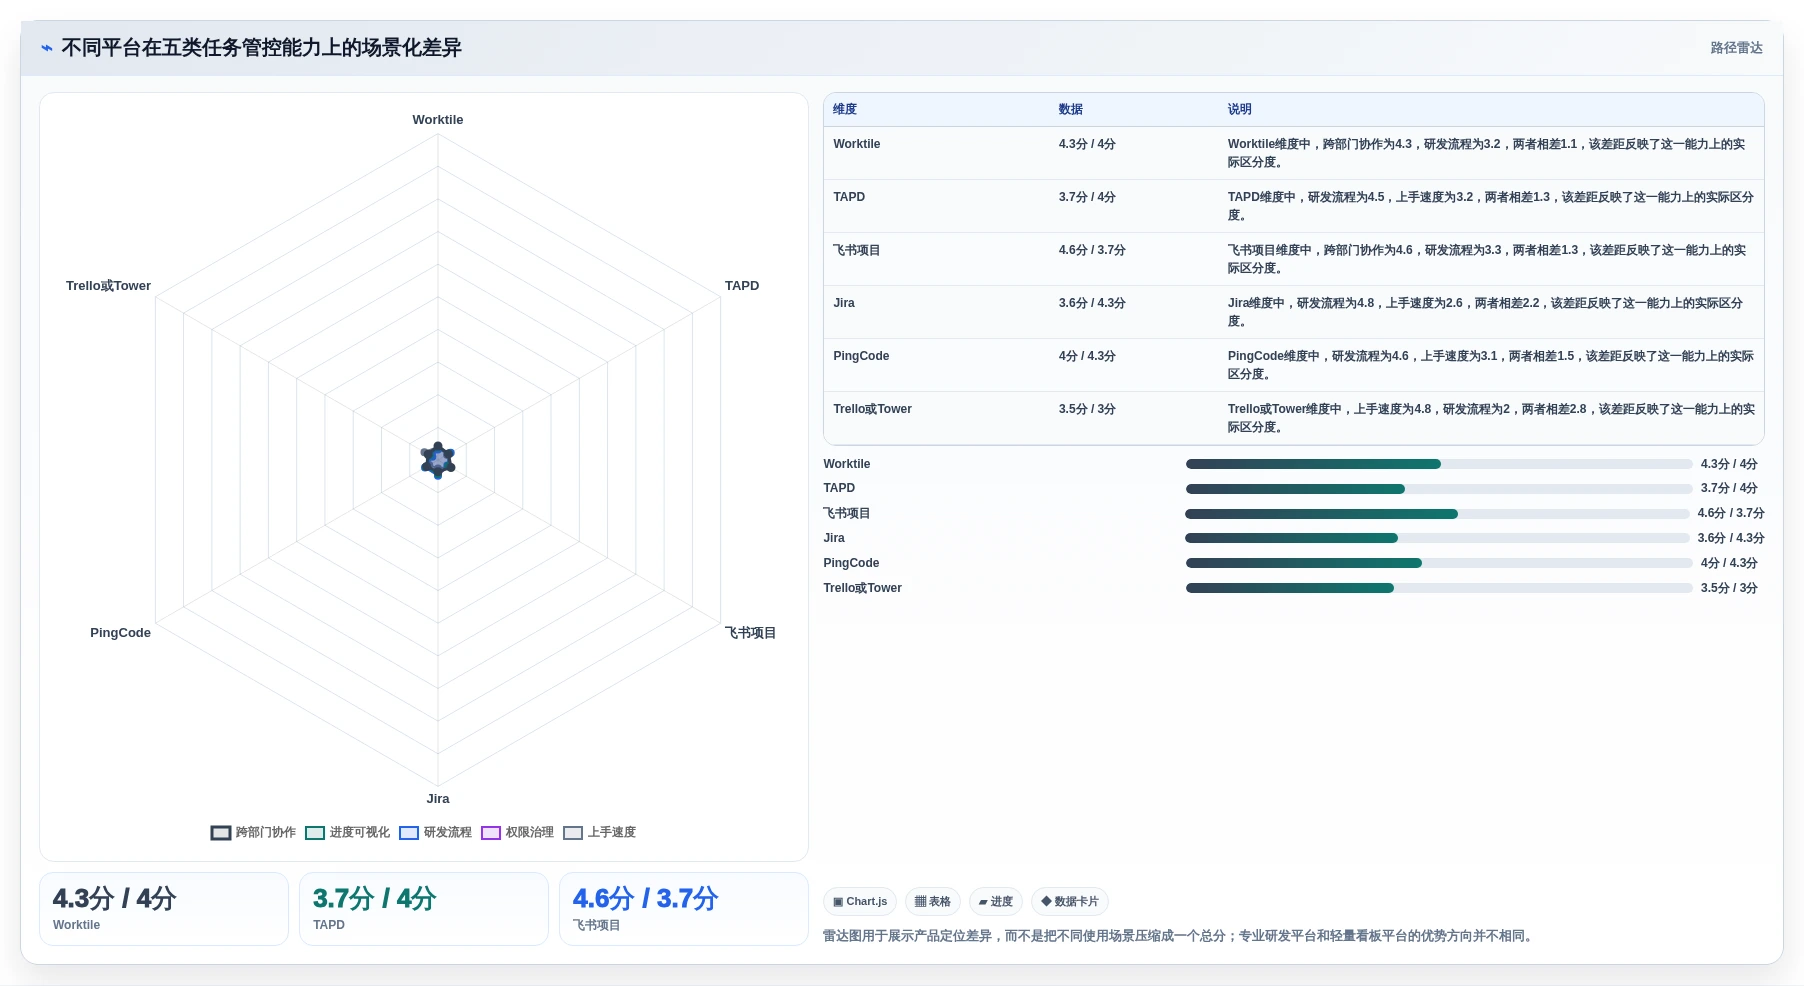Click the footnote text about 雷达图
This screenshot has width=1804, height=986.
1180,936
